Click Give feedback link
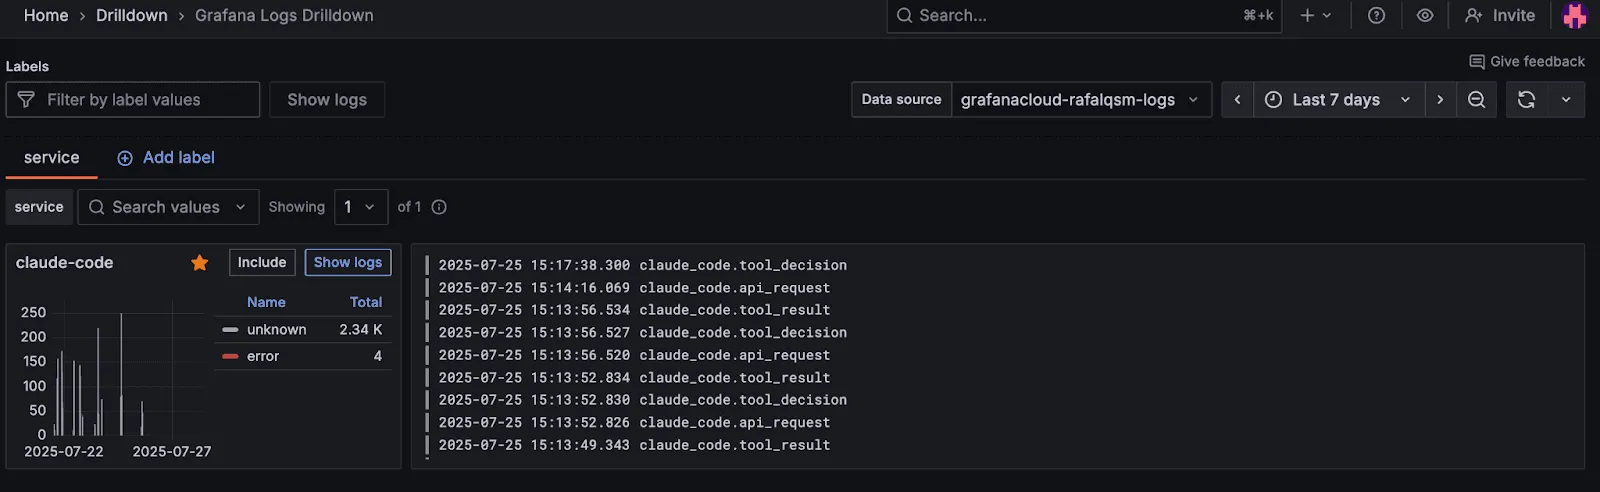Screen dimensions: 1600x492 [x=1527, y=61]
